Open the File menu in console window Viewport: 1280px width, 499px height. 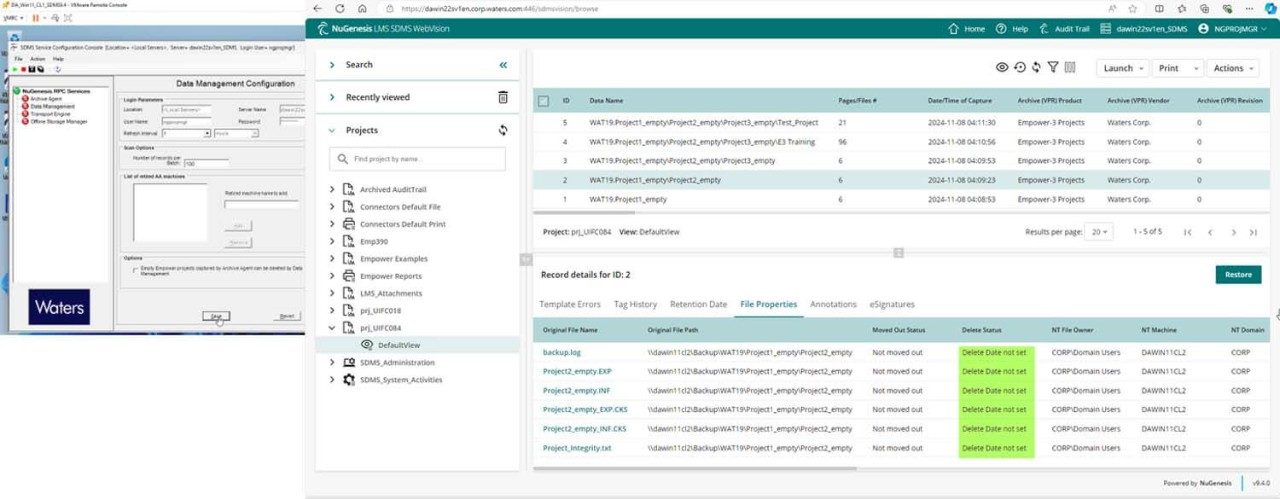pos(18,59)
